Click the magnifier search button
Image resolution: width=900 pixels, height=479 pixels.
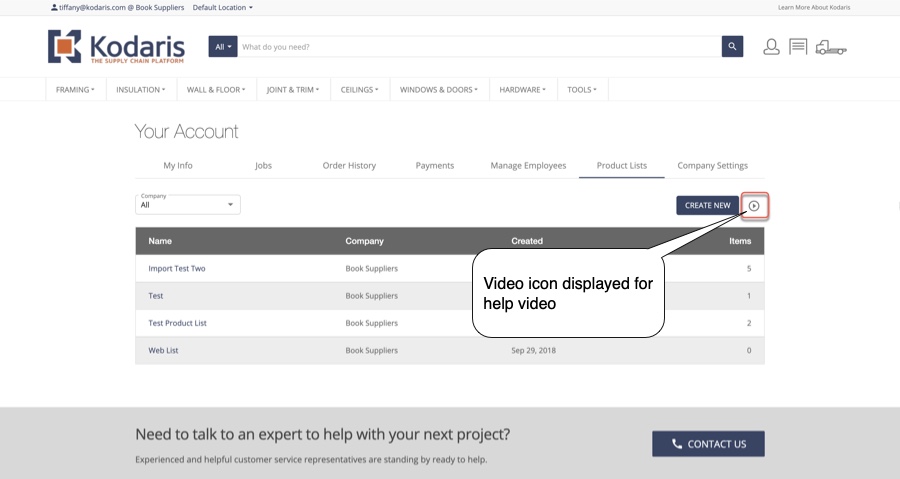click(x=732, y=46)
